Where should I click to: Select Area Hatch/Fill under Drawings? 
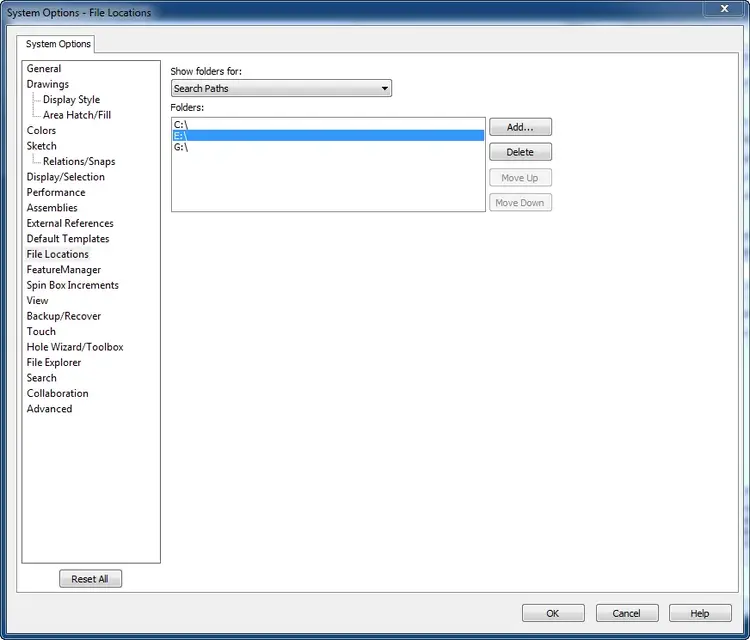[77, 115]
